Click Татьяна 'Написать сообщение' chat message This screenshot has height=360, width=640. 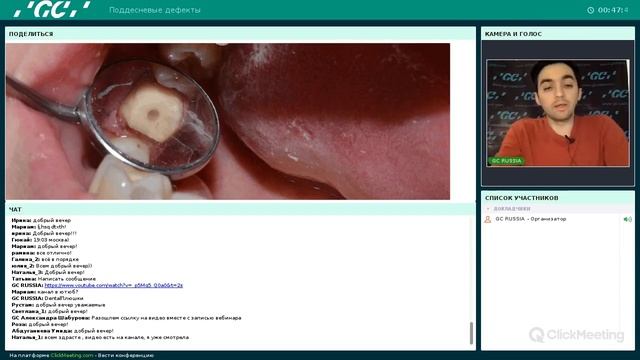(53, 279)
